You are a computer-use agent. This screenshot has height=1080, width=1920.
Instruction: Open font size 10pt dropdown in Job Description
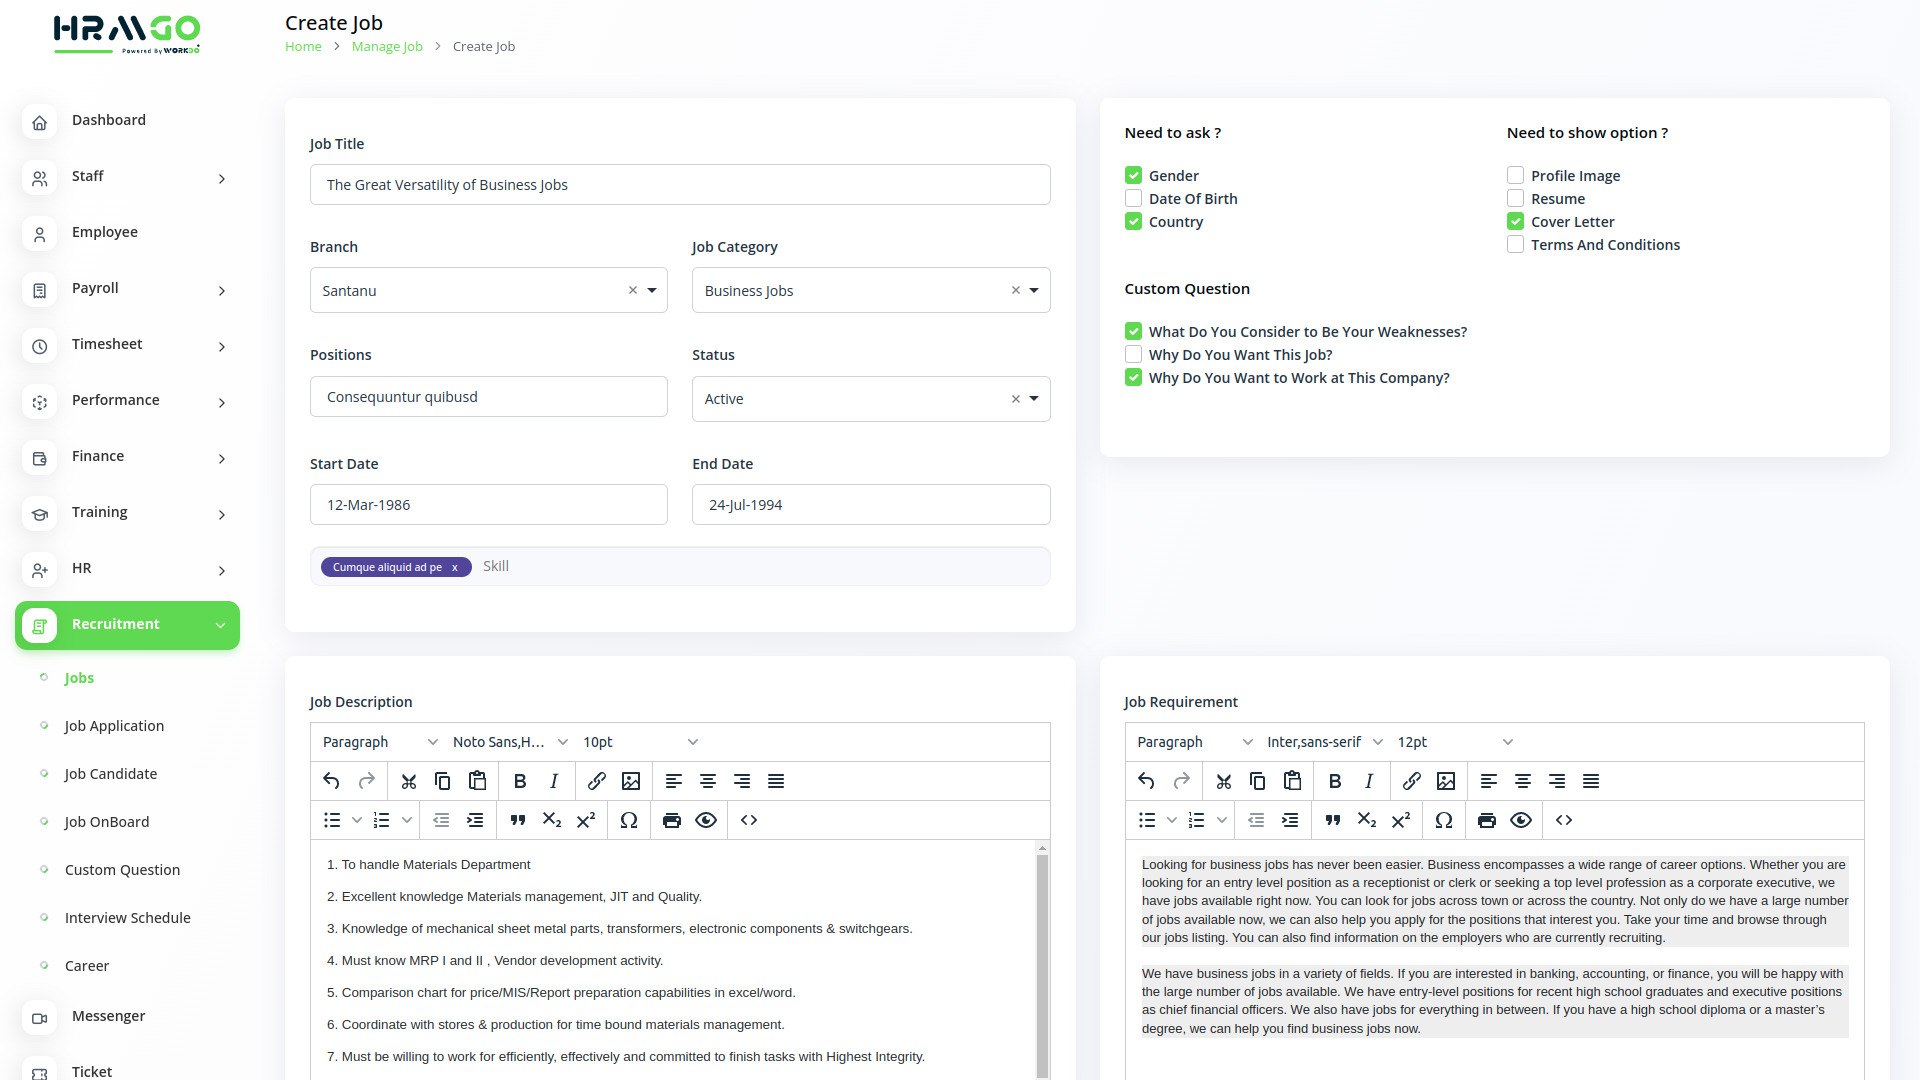click(x=640, y=742)
